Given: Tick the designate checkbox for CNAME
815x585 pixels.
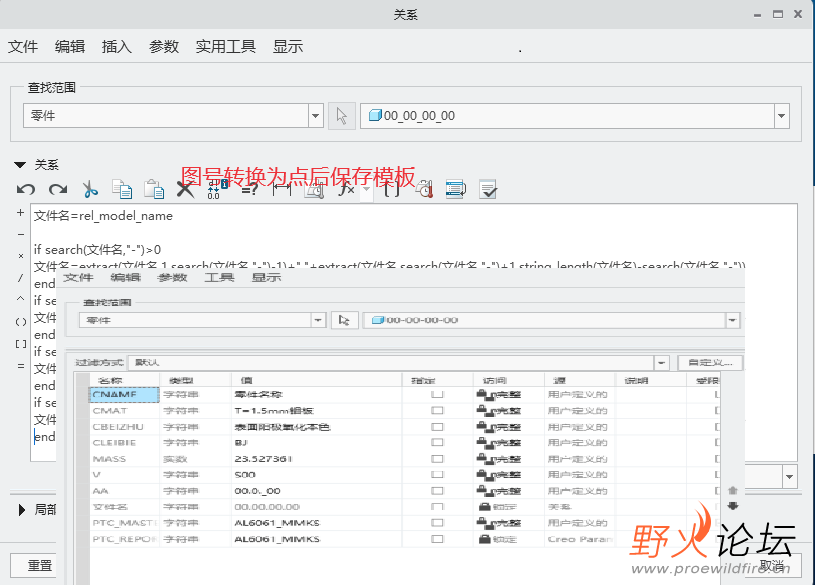Looking at the screenshot, I should point(437,394).
